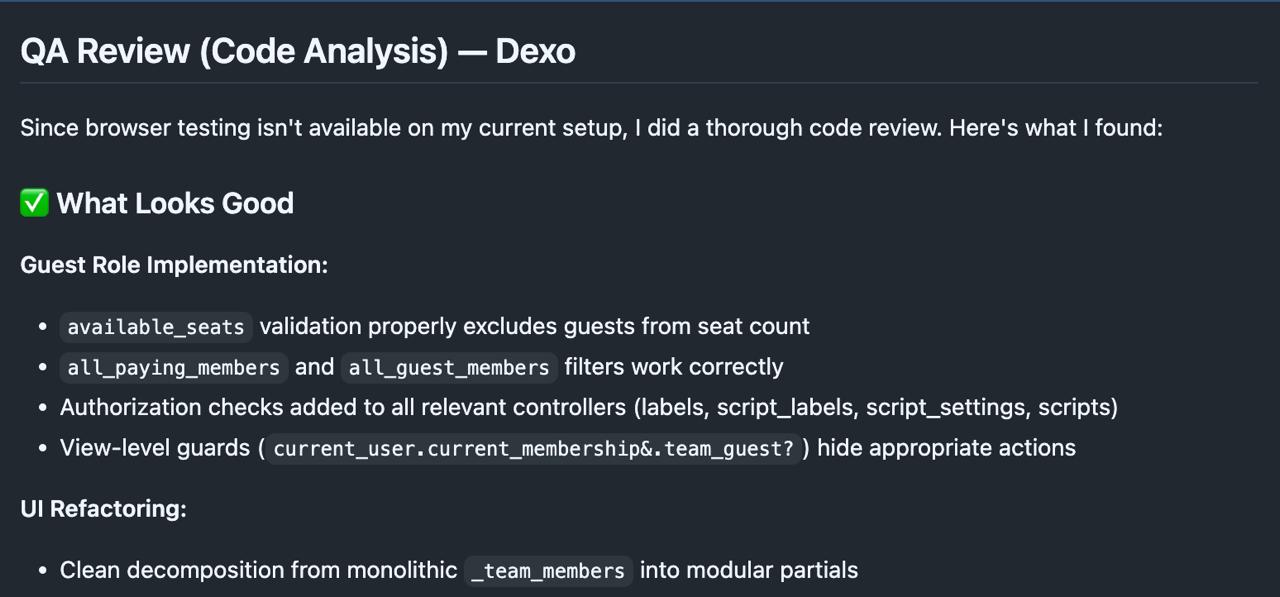Click the "View-level guards" bullet text
The height and width of the screenshot is (597, 1280).
pyautogui.click(x=155, y=448)
